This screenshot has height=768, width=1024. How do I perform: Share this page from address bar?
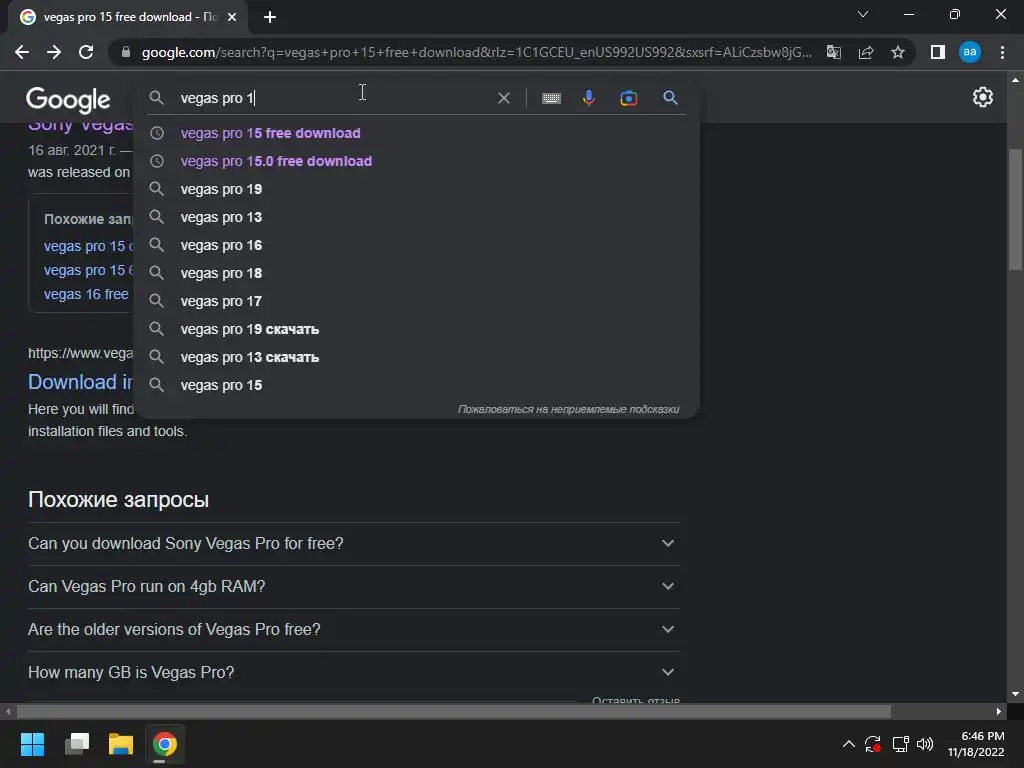click(x=866, y=52)
